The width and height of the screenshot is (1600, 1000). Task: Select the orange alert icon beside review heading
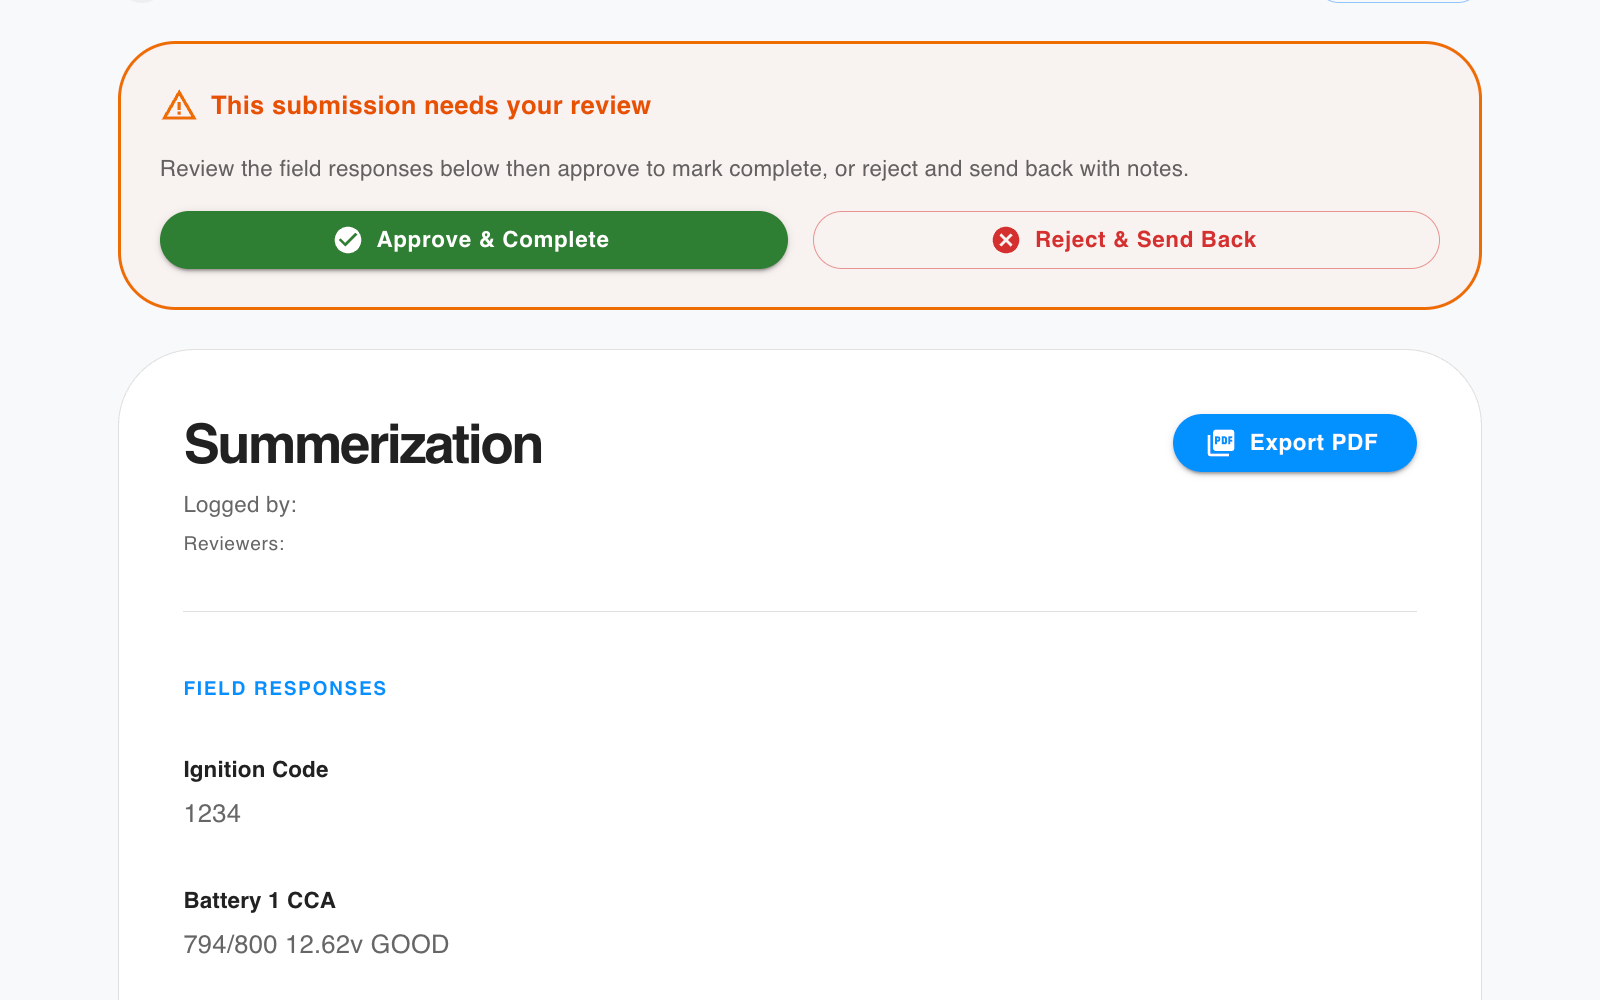pos(177,105)
